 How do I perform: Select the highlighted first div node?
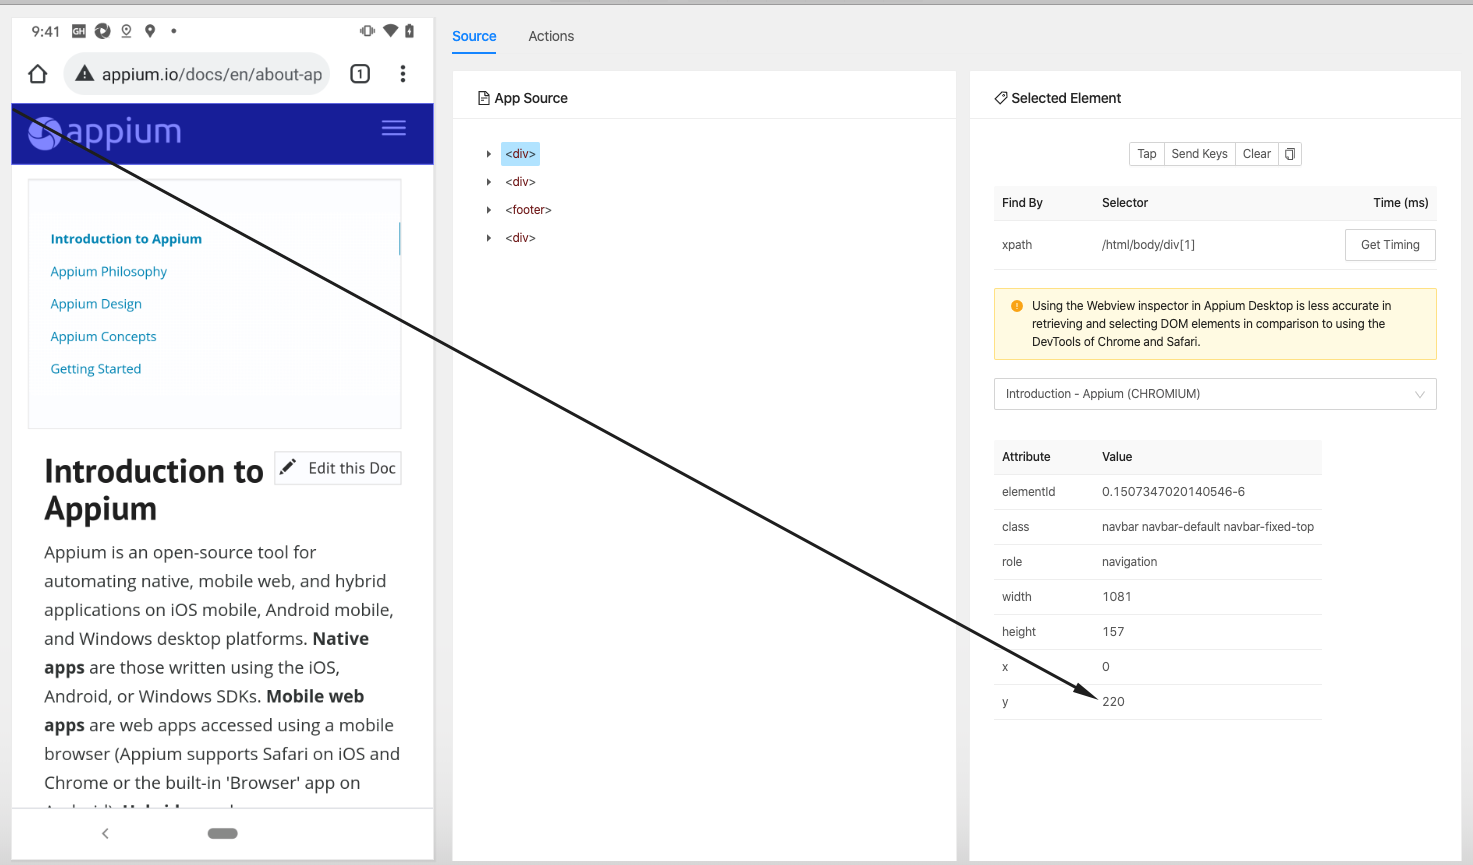[x=520, y=153]
